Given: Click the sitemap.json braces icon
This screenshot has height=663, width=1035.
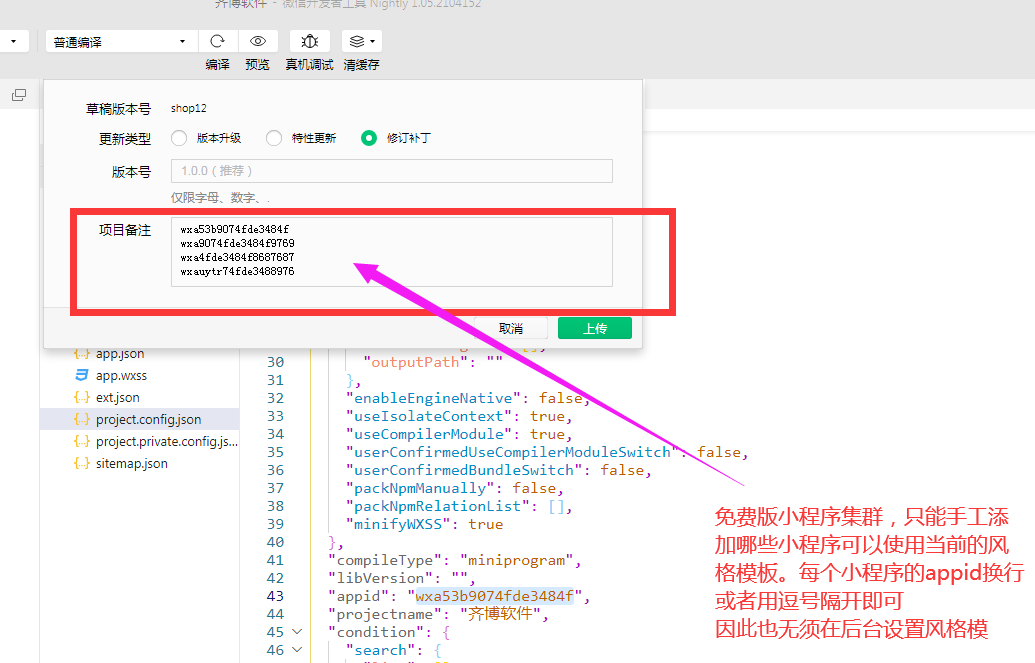Looking at the screenshot, I should point(82,464).
